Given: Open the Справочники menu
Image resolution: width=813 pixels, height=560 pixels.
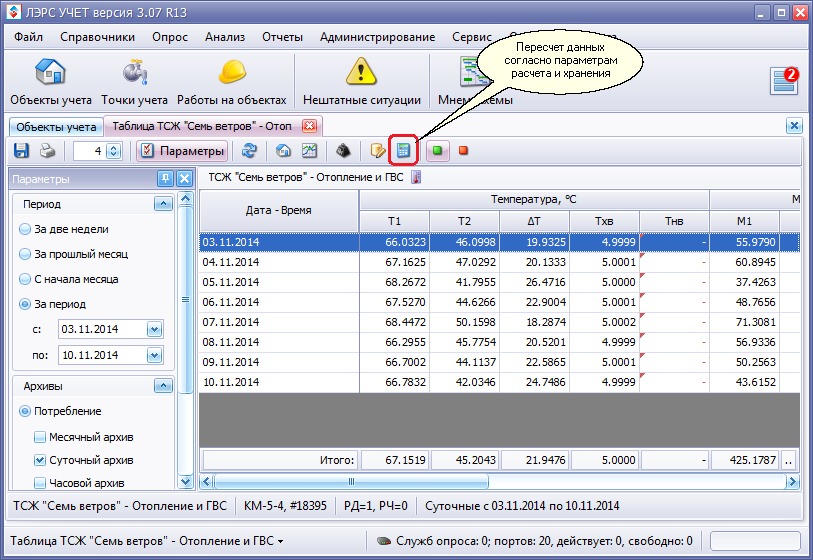Looking at the screenshot, I should pyautogui.click(x=97, y=37).
